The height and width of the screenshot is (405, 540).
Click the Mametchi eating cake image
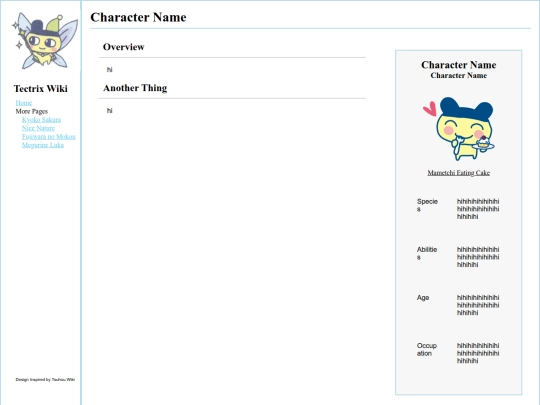pyautogui.click(x=458, y=129)
